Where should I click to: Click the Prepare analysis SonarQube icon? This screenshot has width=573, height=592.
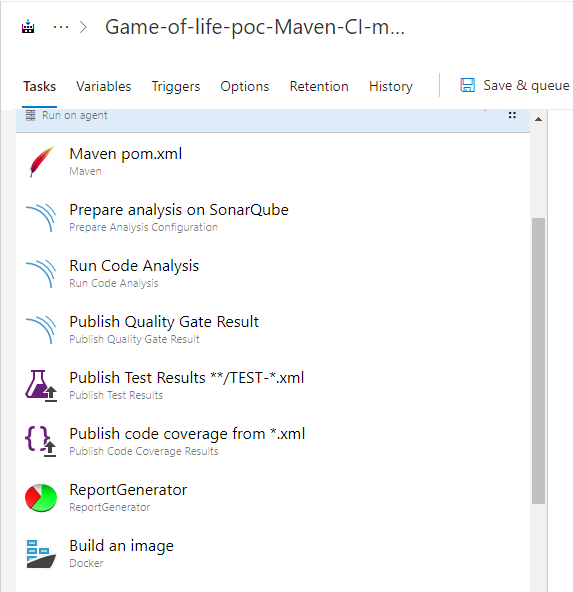pos(41,218)
